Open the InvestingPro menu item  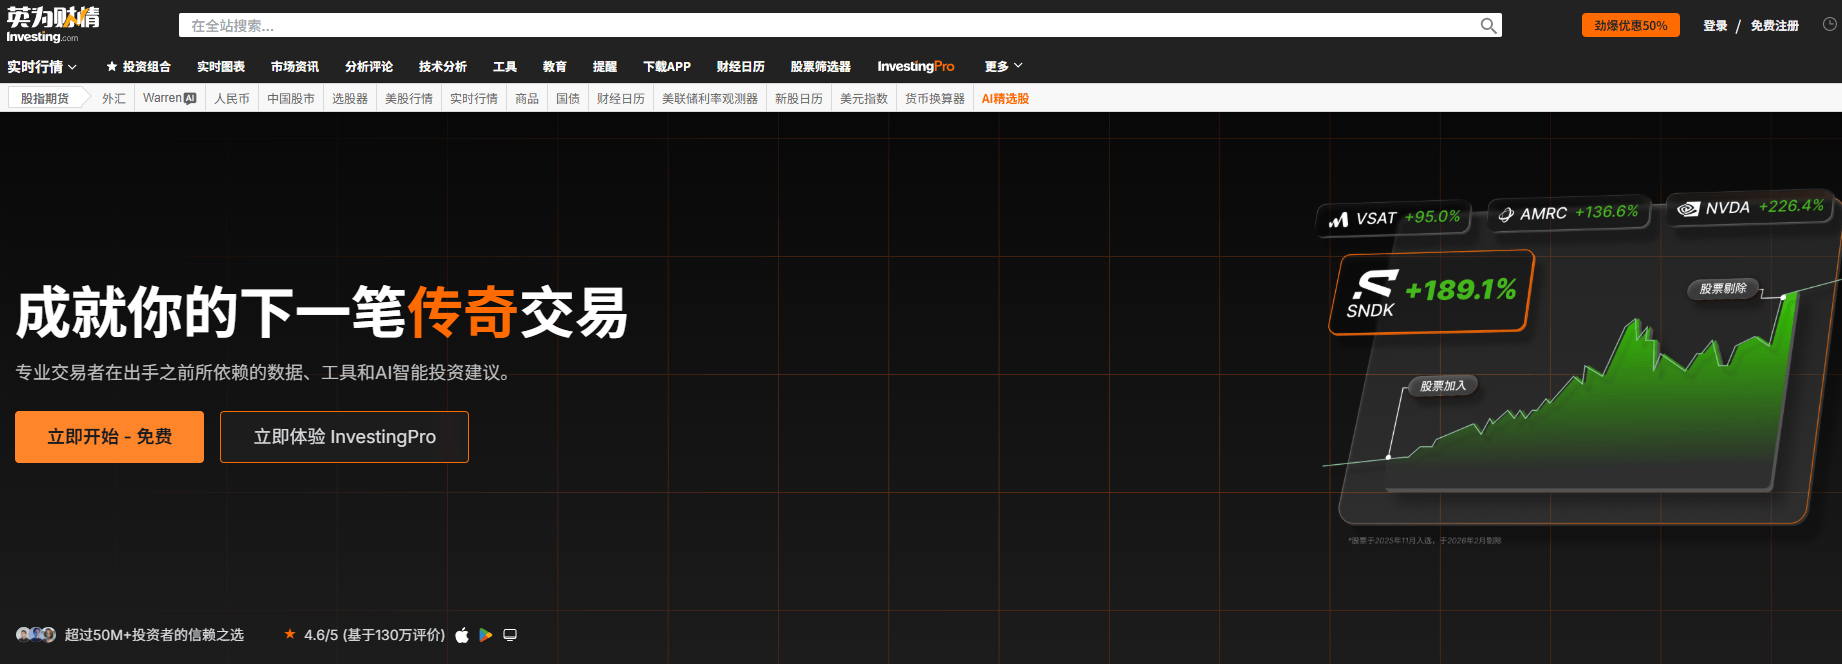916,67
